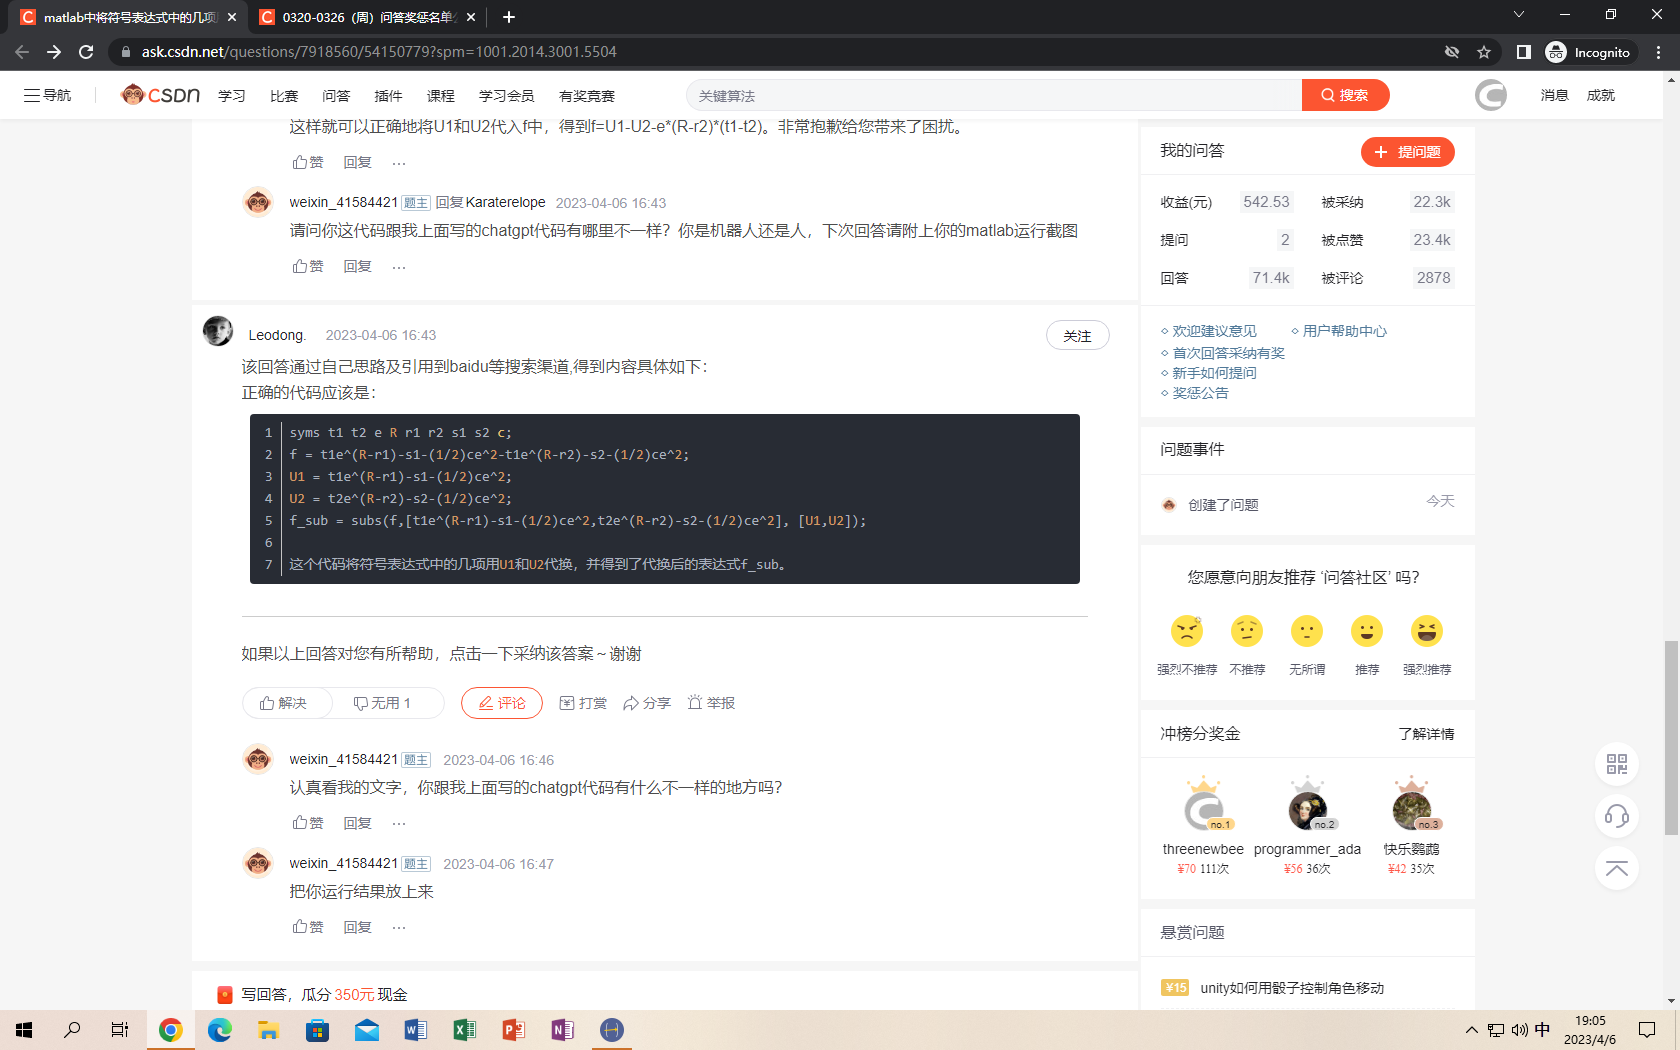This screenshot has width=1680, height=1050.
Task: Click 了解详情 in the 冲榜分奖金 panel
Action: point(1426,734)
